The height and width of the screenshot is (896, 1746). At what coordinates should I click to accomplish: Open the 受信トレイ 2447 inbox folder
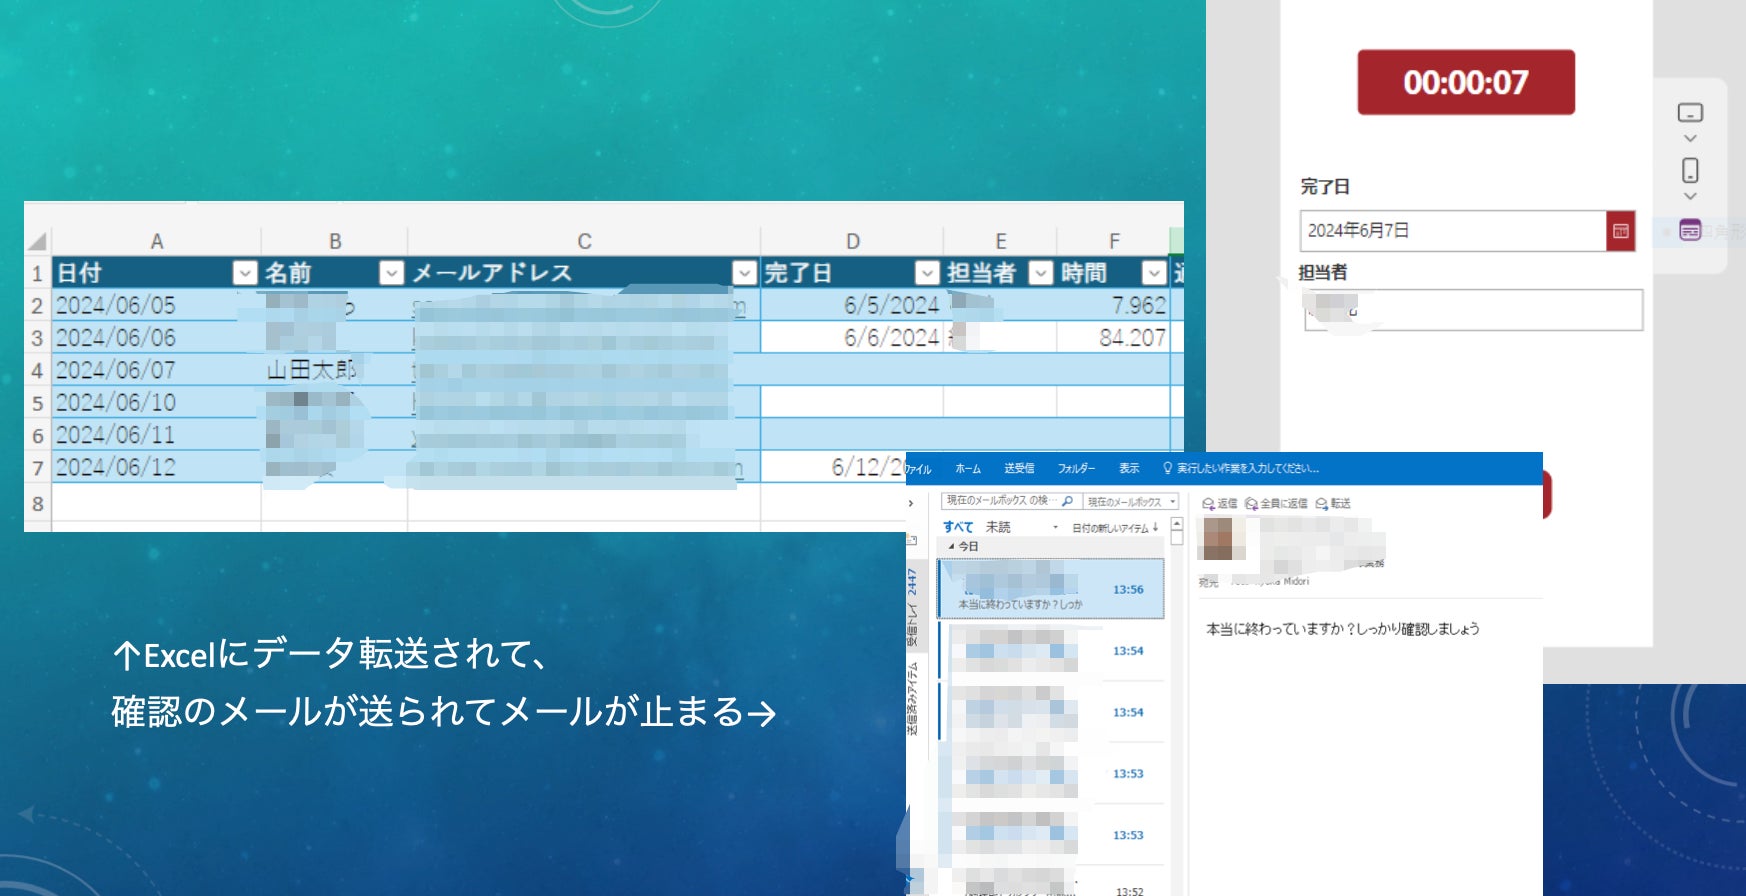(912, 608)
